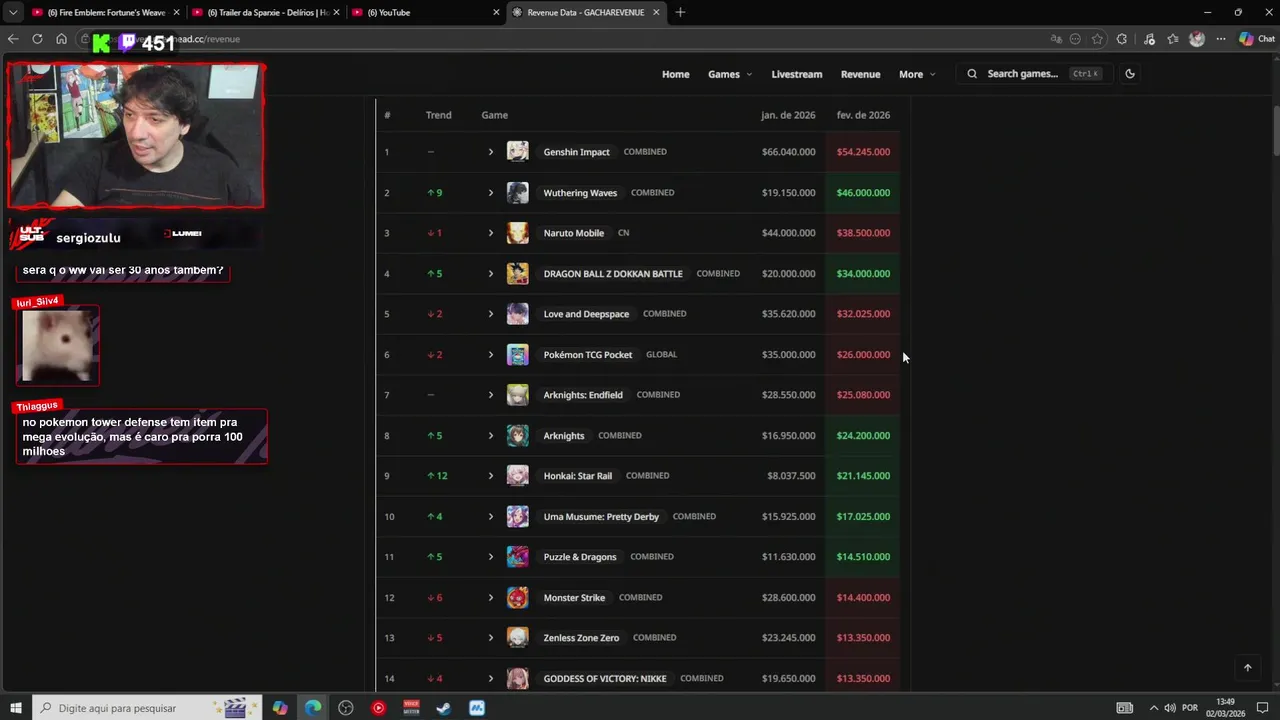The image size is (1280, 720).
Task: Expand the Honkai: Star Rail row
Action: tap(490, 476)
